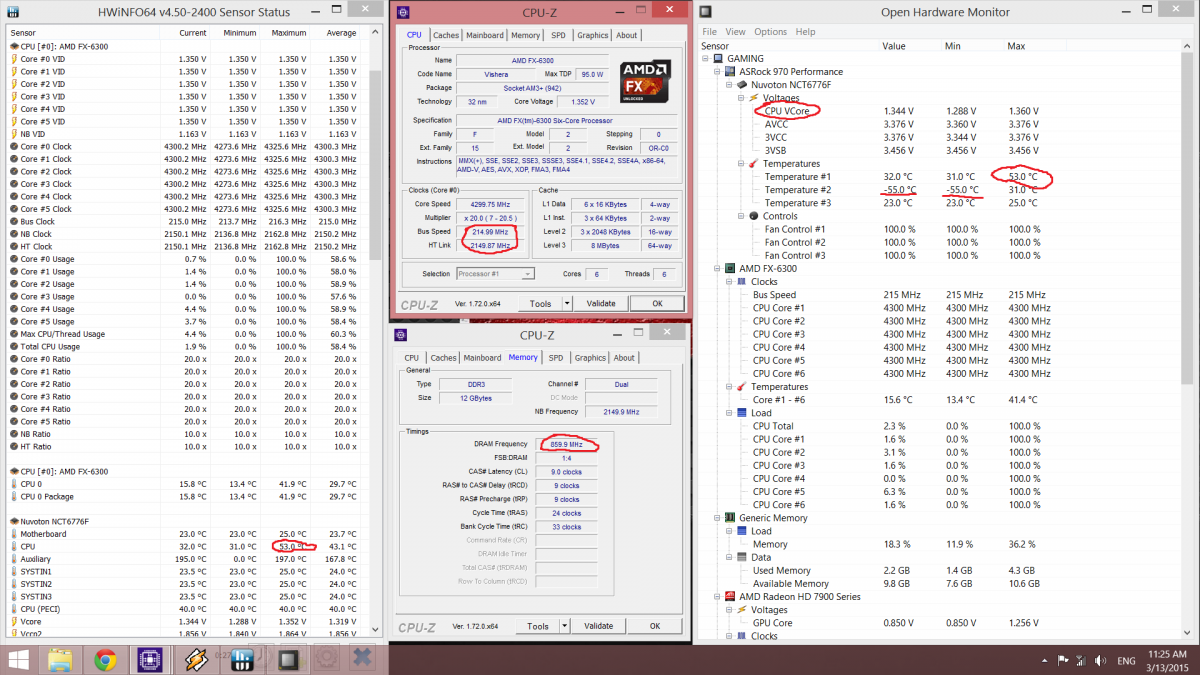Click the Clocks icon under AMD FX-6300
This screenshot has width=1200, height=675.
pos(743,282)
